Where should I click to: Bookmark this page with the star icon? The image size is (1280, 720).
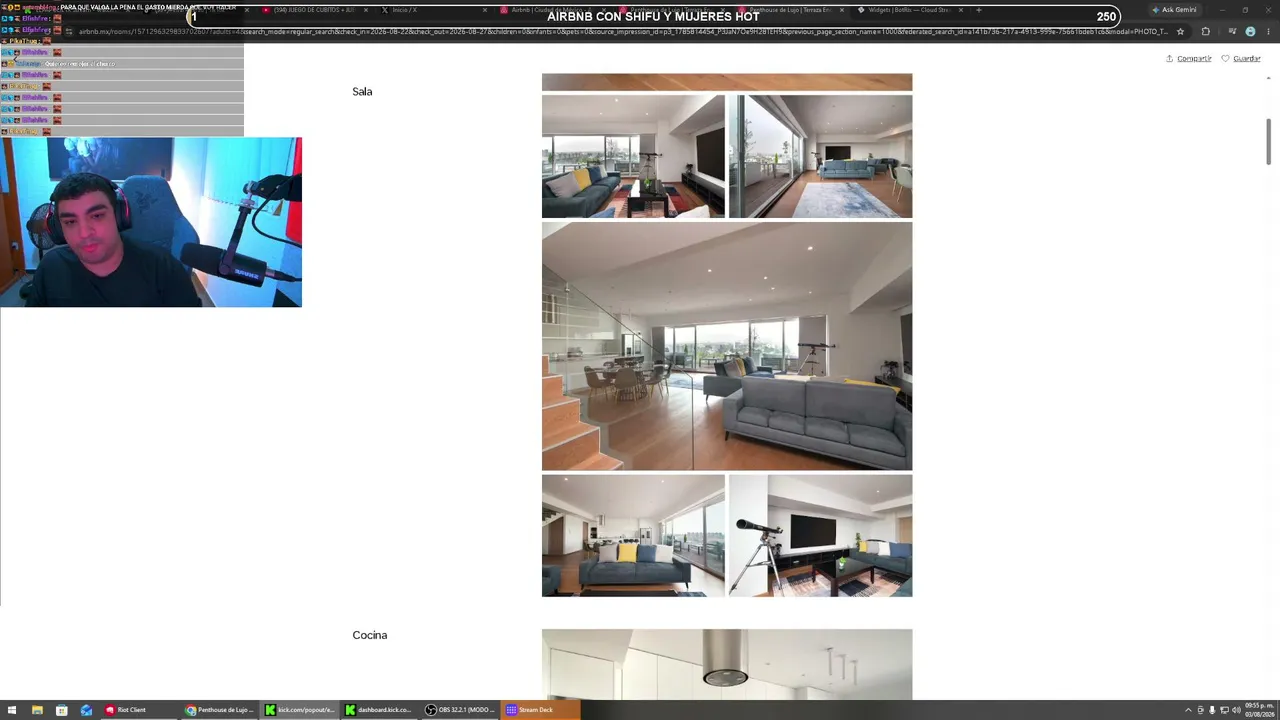[x=1180, y=31]
